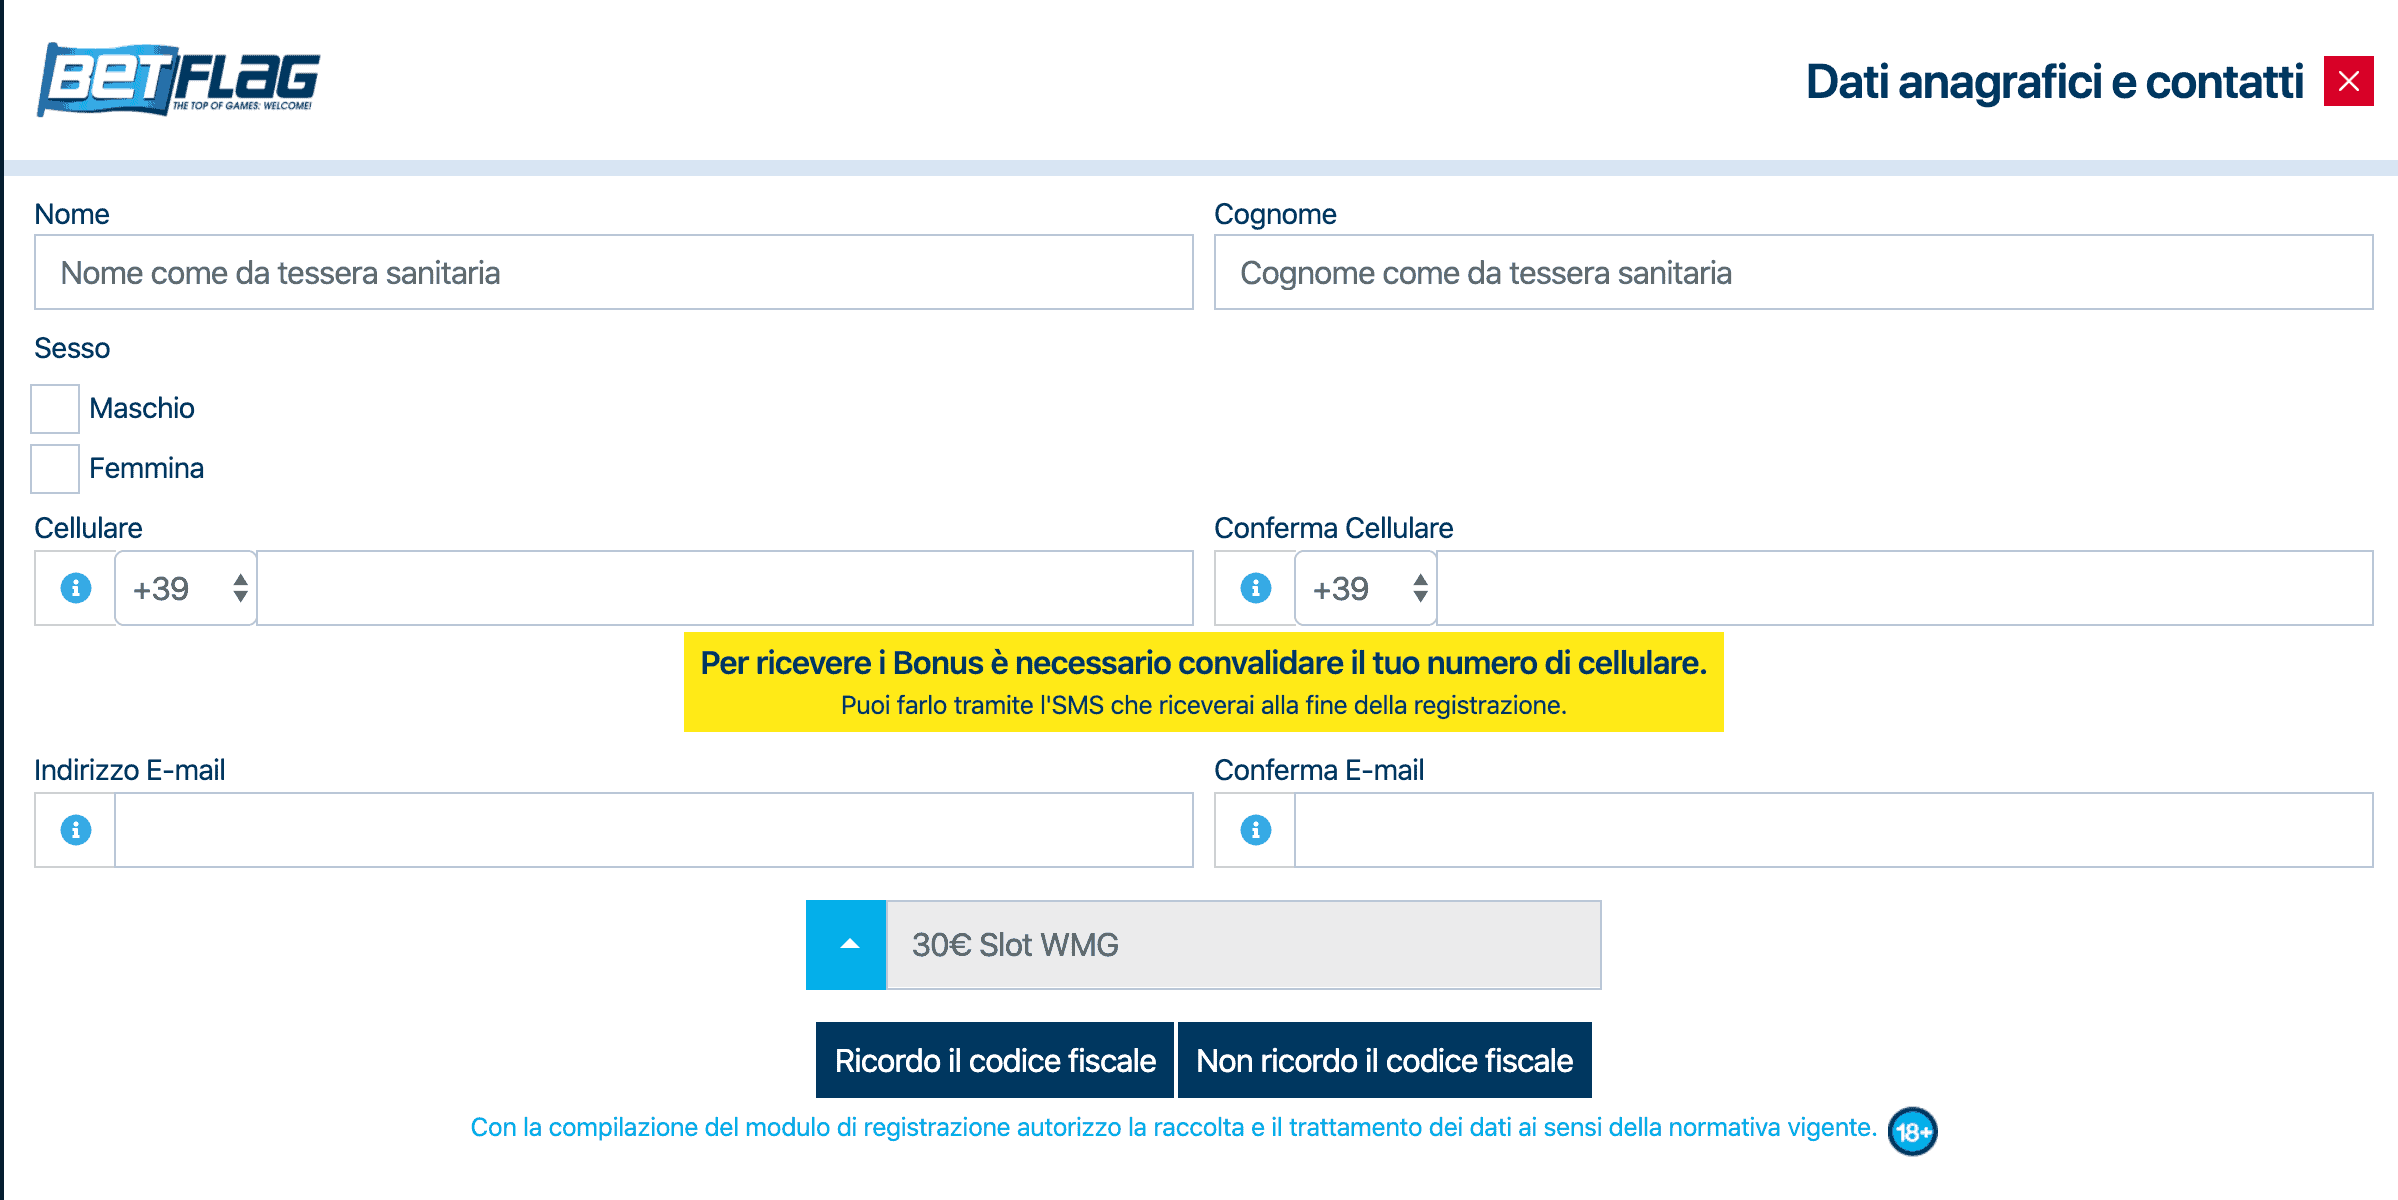2398x1200 pixels.
Task: Click the Dati anagrafici e contatti heading
Action: 2055,82
